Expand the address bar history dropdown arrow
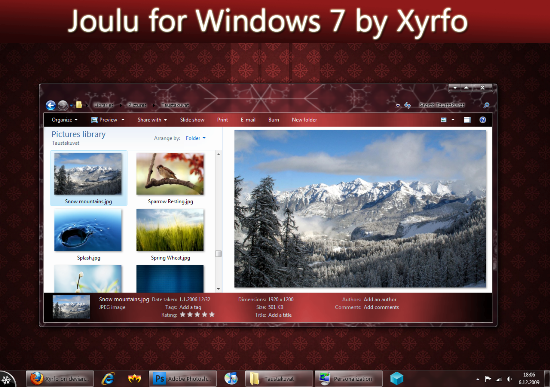550x387 pixels. click(398, 105)
